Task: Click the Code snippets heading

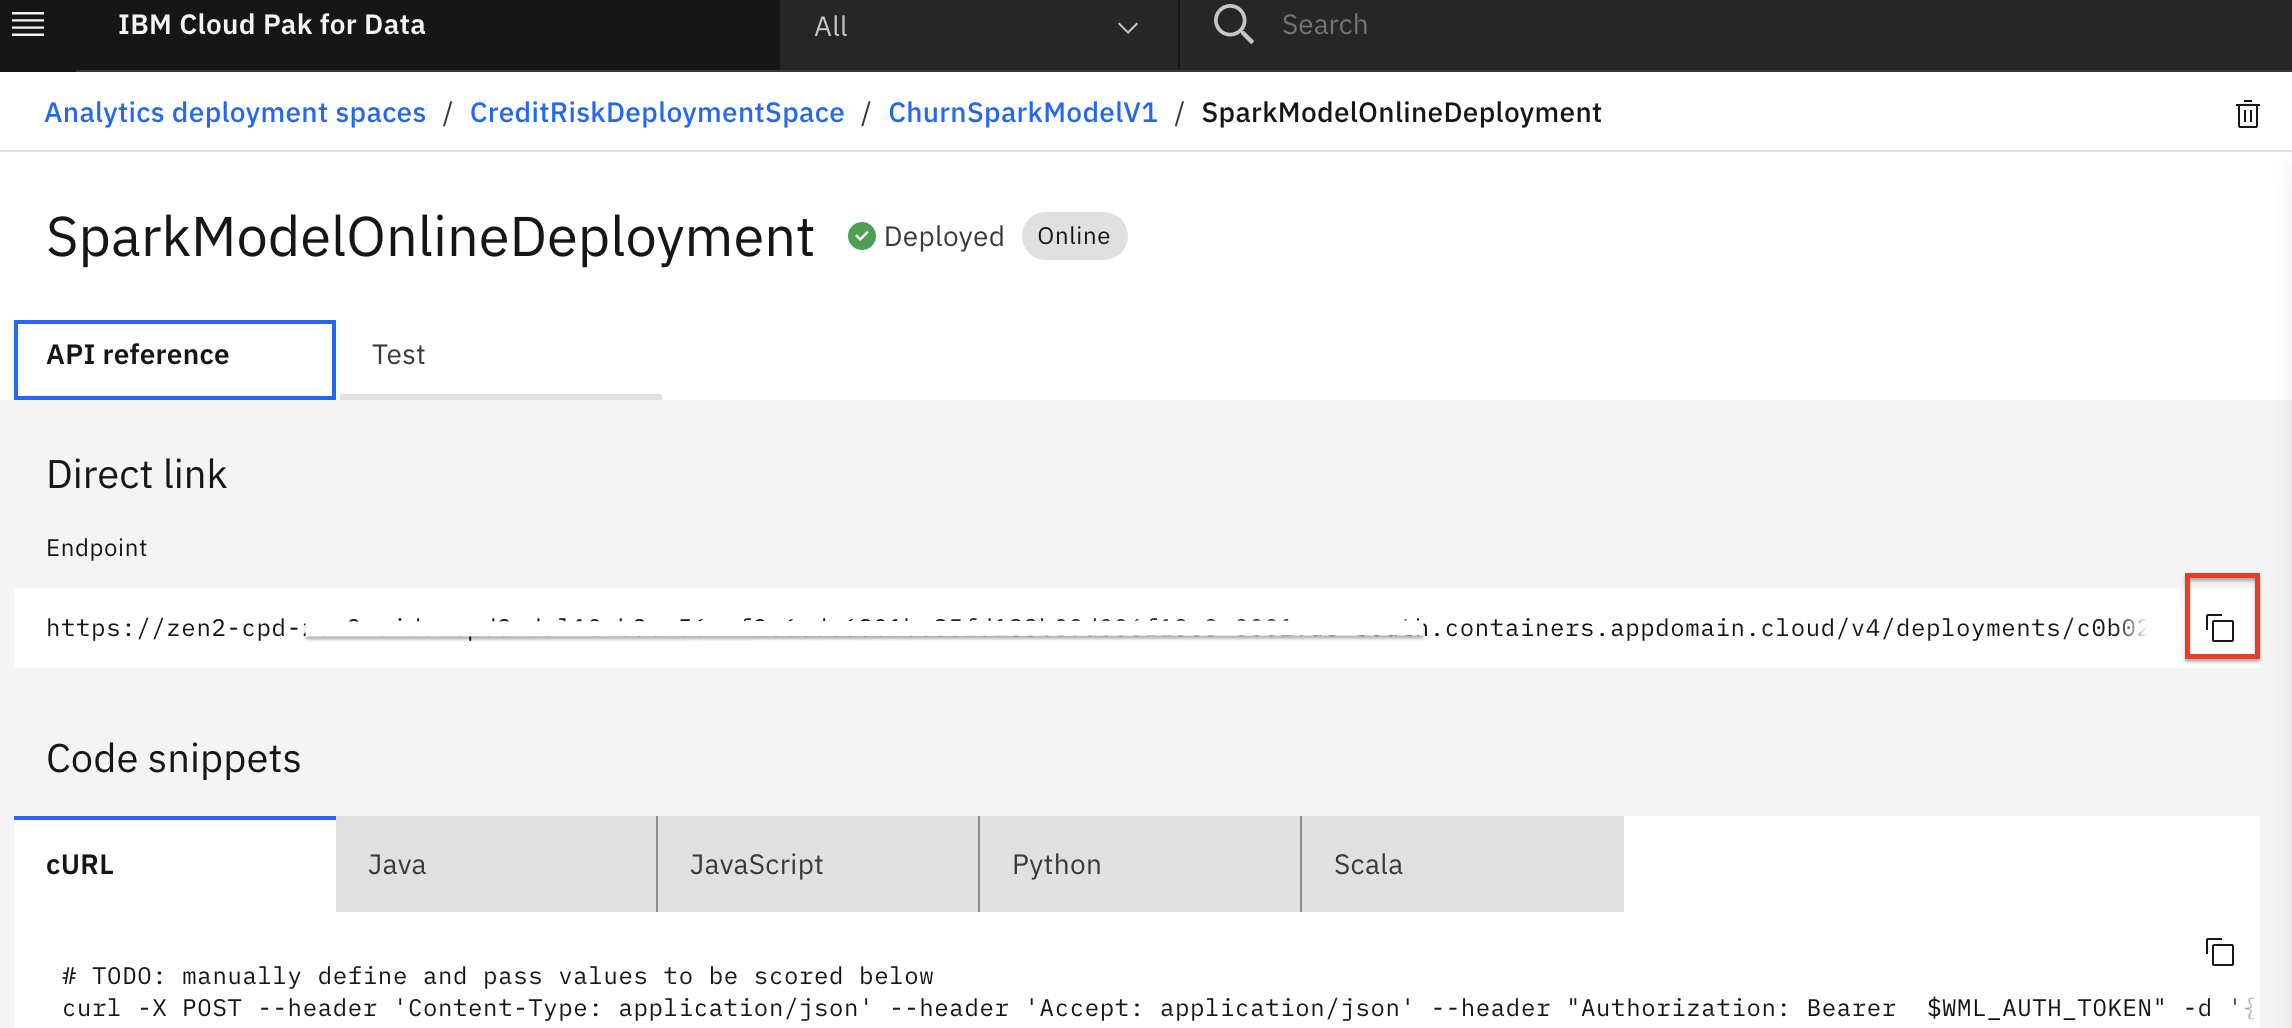Action: (x=174, y=759)
